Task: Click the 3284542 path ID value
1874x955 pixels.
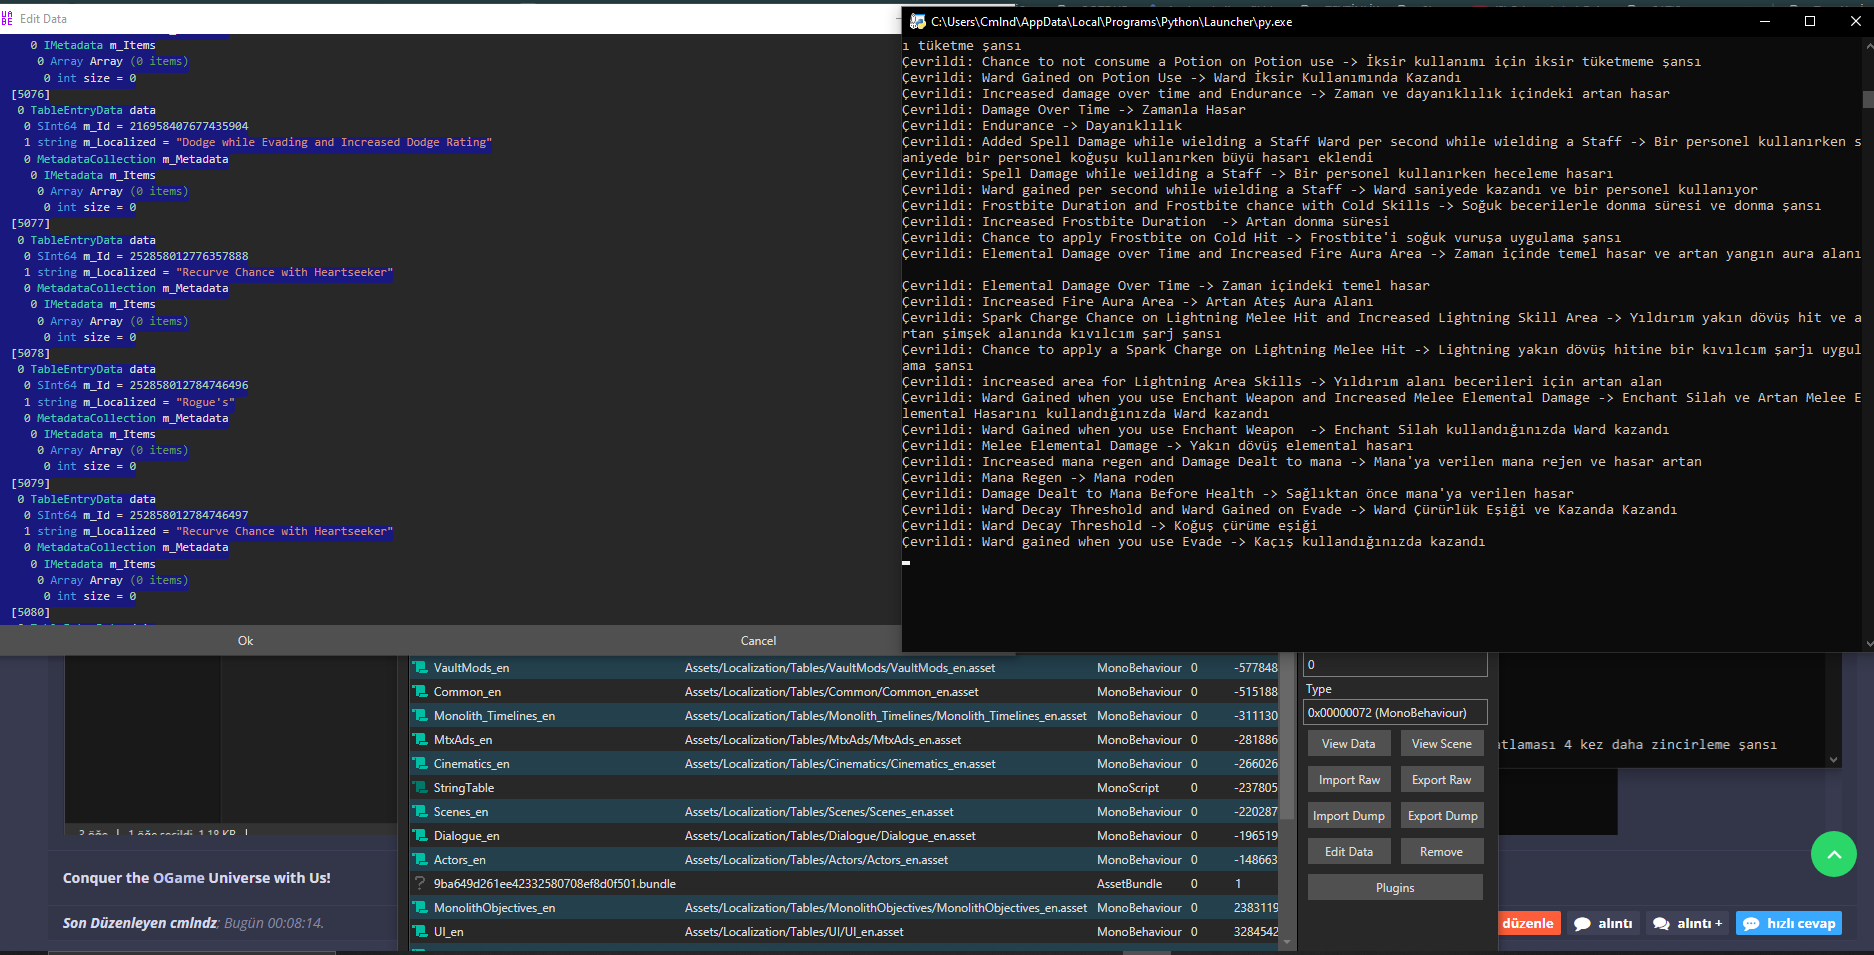Action: click(1255, 932)
